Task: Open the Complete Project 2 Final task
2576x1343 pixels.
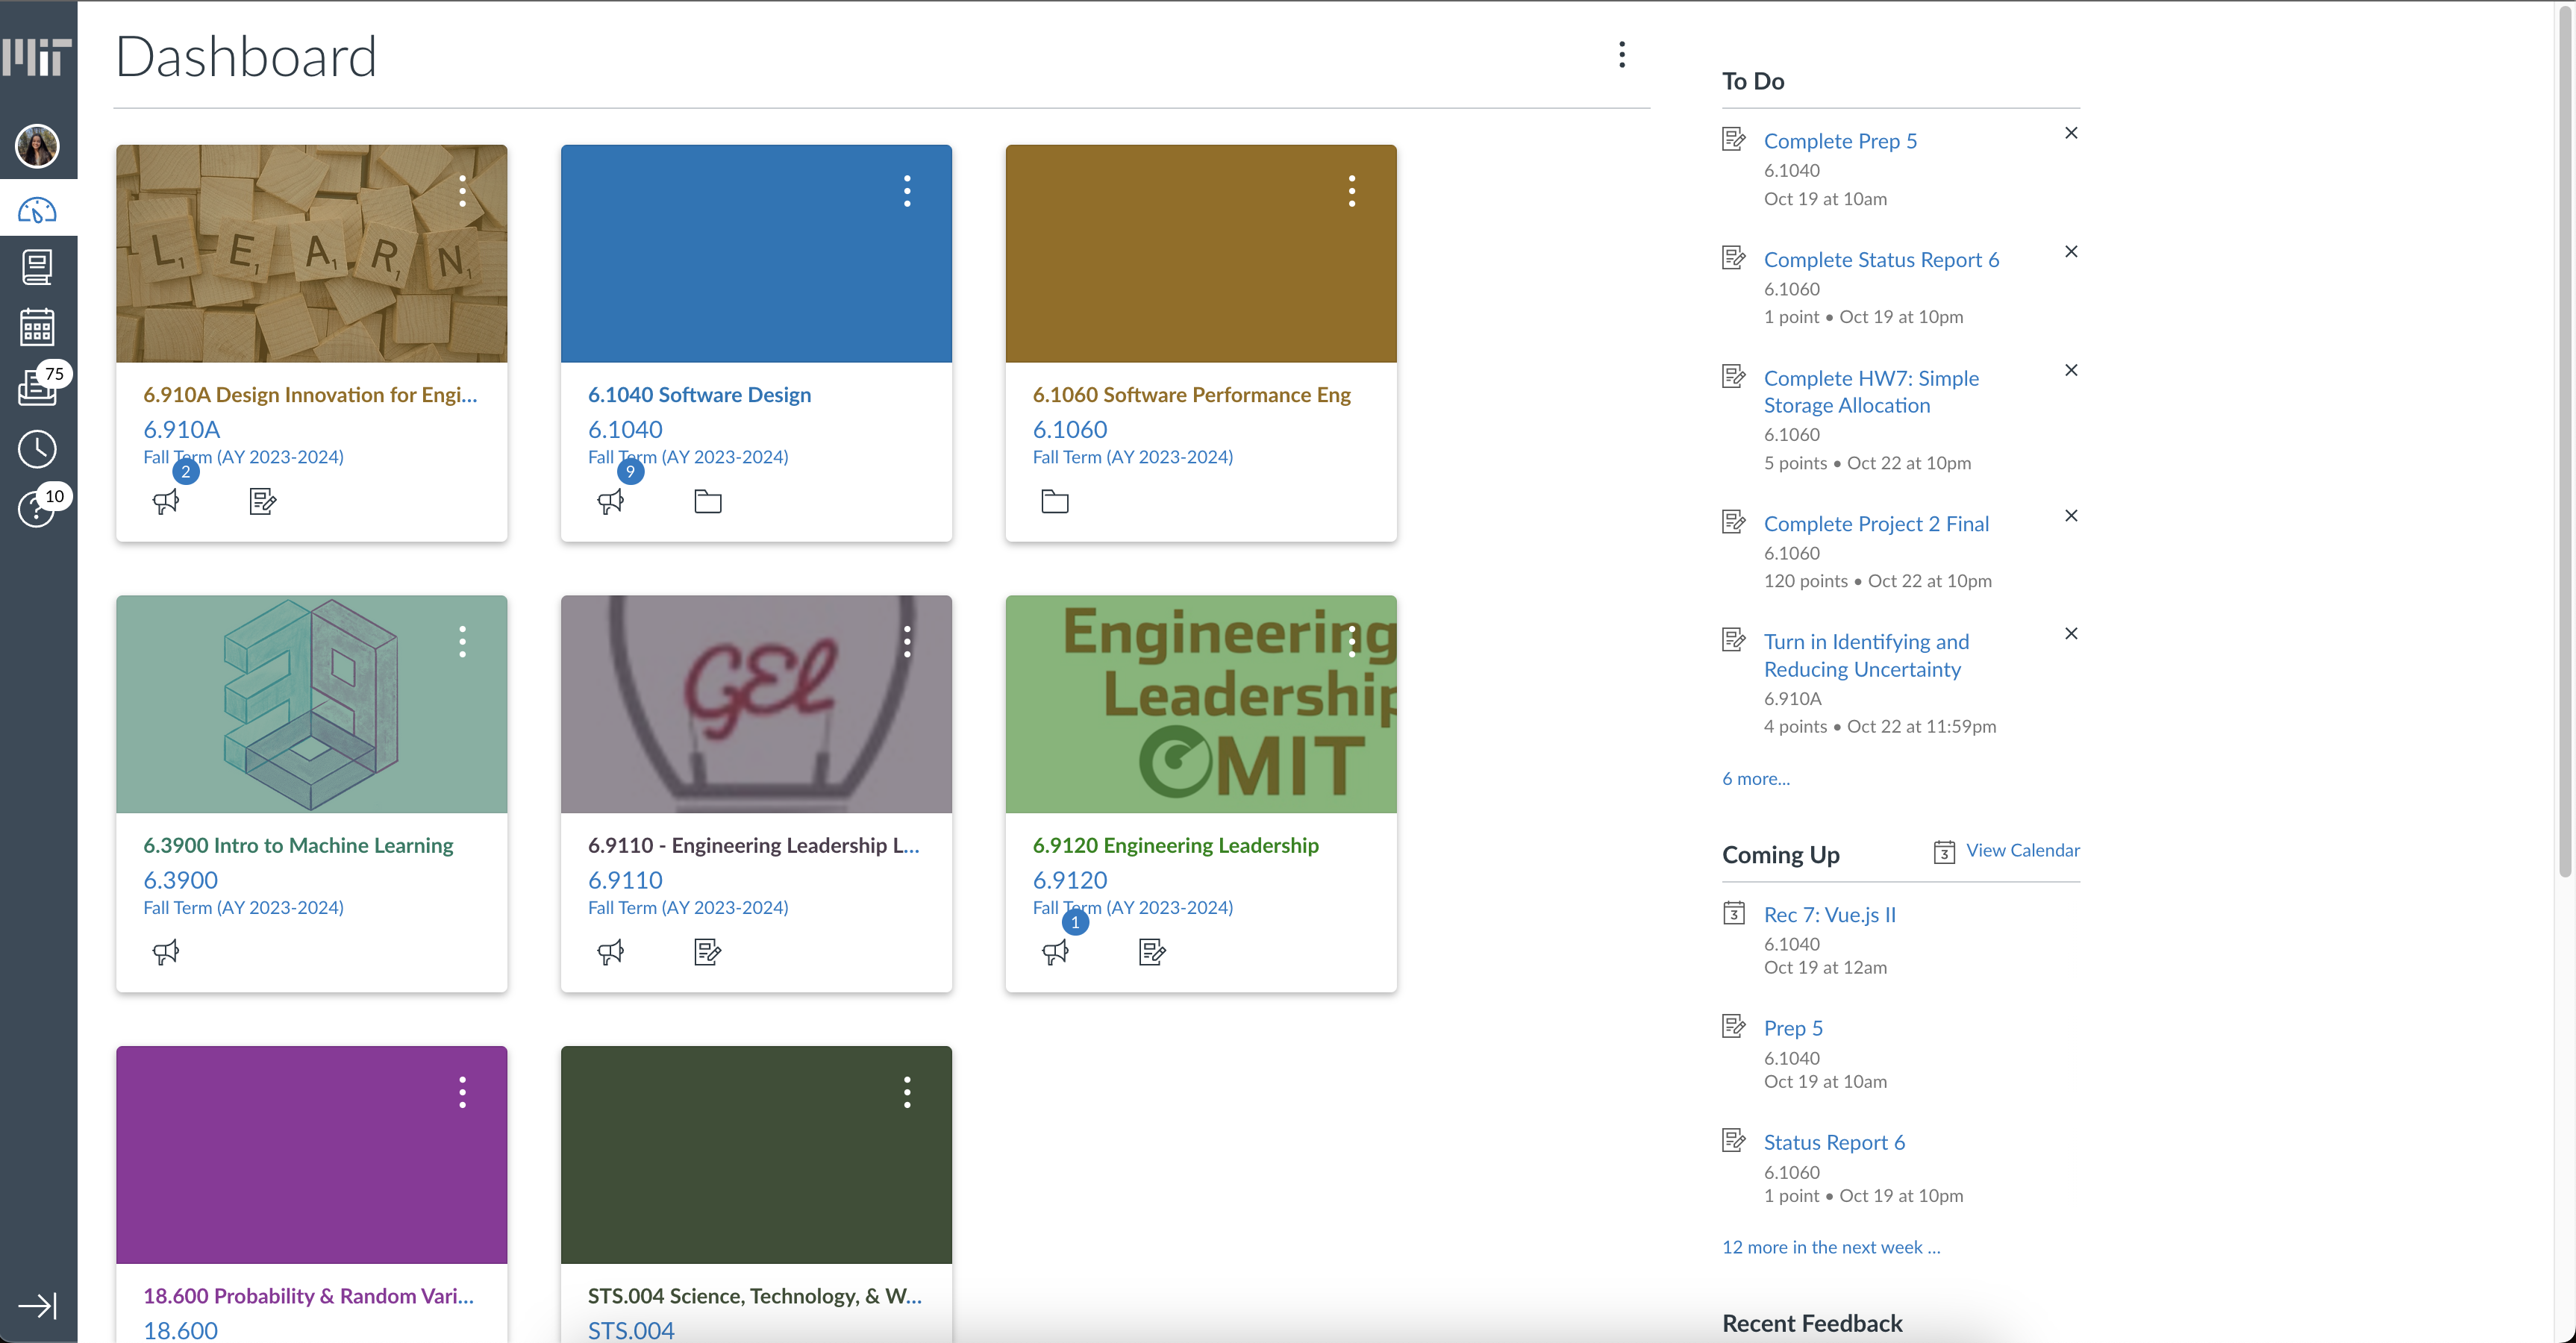Action: click(x=1876, y=522)
